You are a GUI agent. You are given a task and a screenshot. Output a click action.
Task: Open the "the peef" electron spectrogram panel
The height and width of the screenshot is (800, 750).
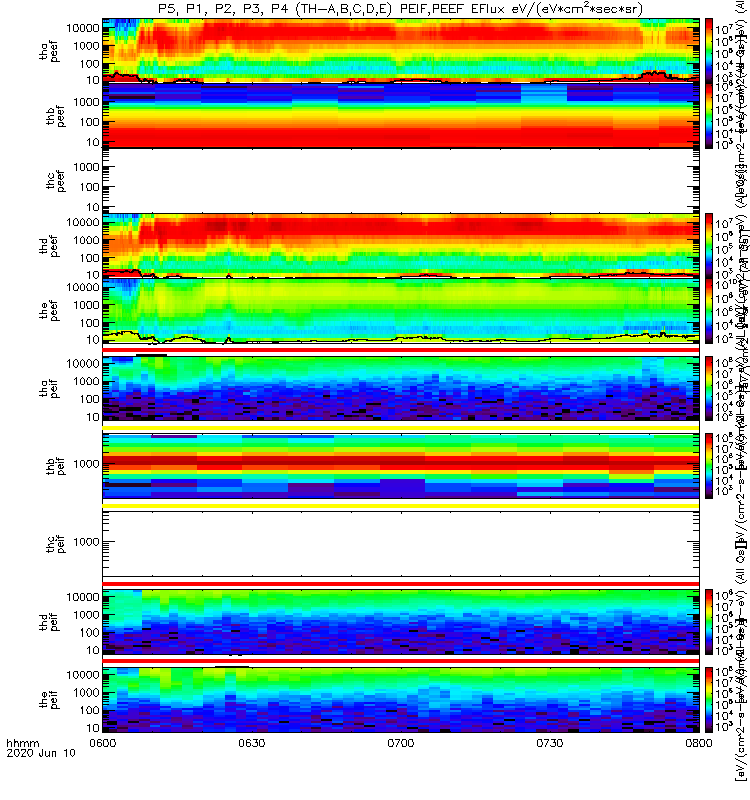coord(401,310)
